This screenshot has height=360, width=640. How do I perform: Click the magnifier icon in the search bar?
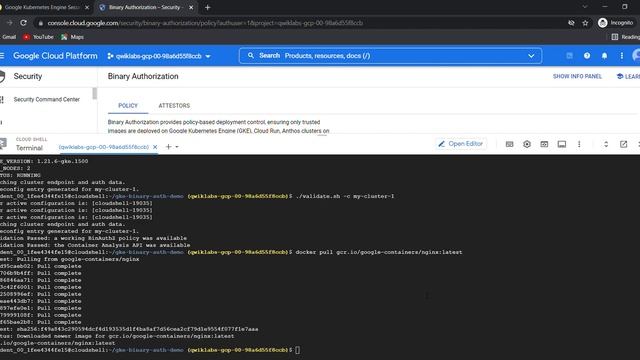click(x=251, y=56)
